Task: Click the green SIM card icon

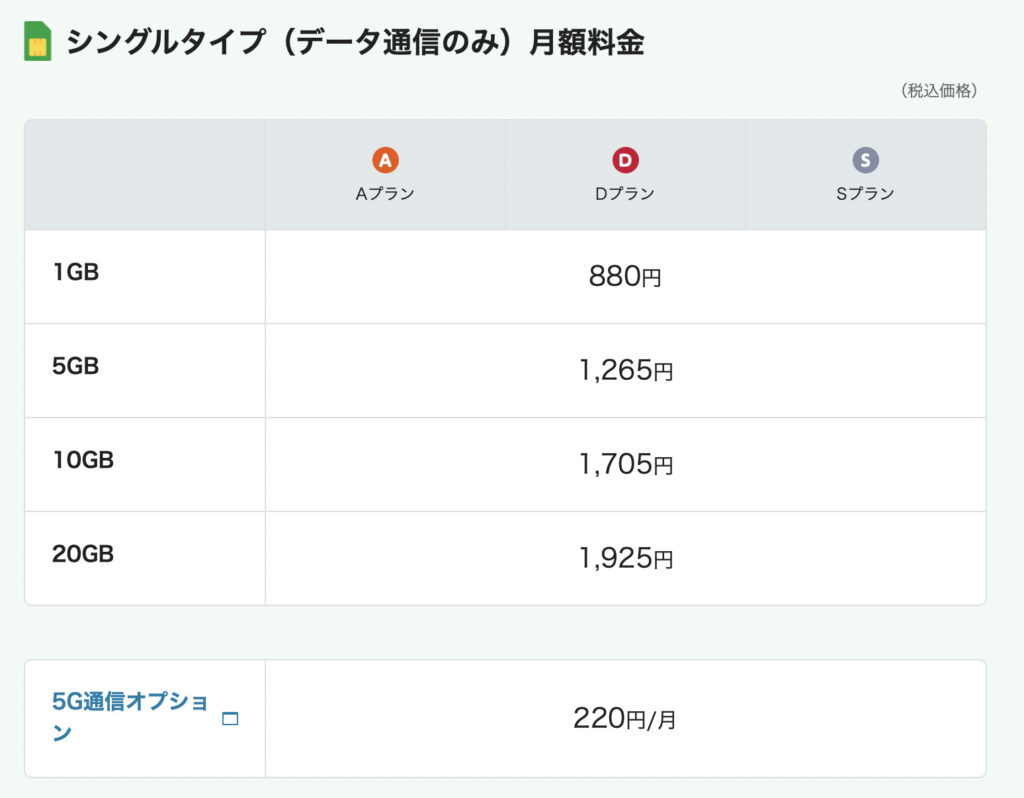Action: tap(37, 41)
